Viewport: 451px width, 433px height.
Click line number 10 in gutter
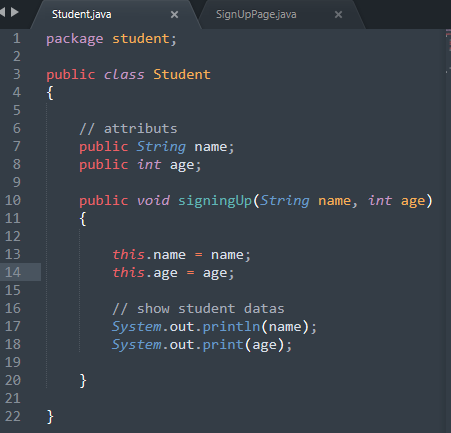13,200
